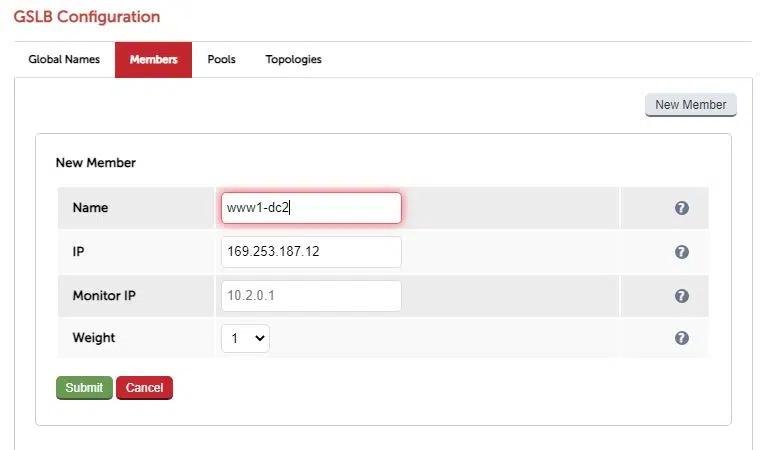Focus the Name field containing www1-dc2
This screenshot has height=450, width=774.
pyautogui.click(x=311, y=208)
